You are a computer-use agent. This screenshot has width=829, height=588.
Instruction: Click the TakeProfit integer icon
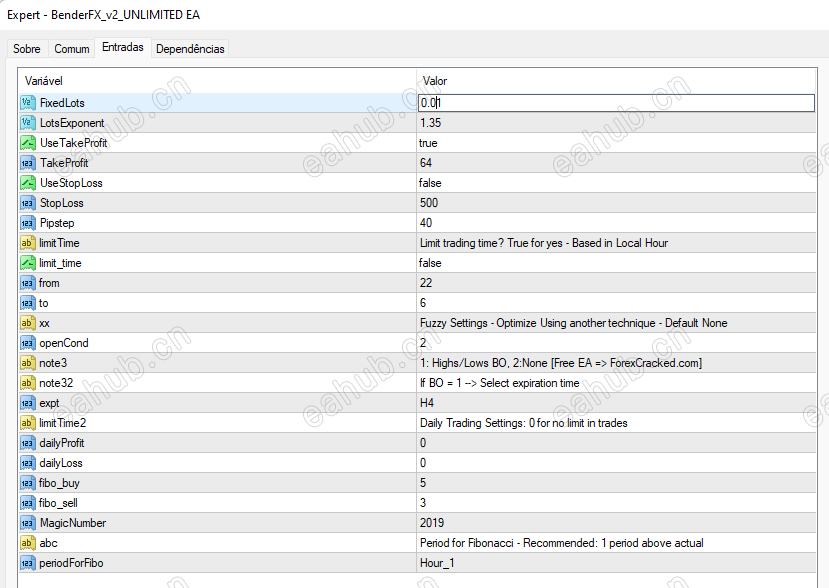pos(27,163)
